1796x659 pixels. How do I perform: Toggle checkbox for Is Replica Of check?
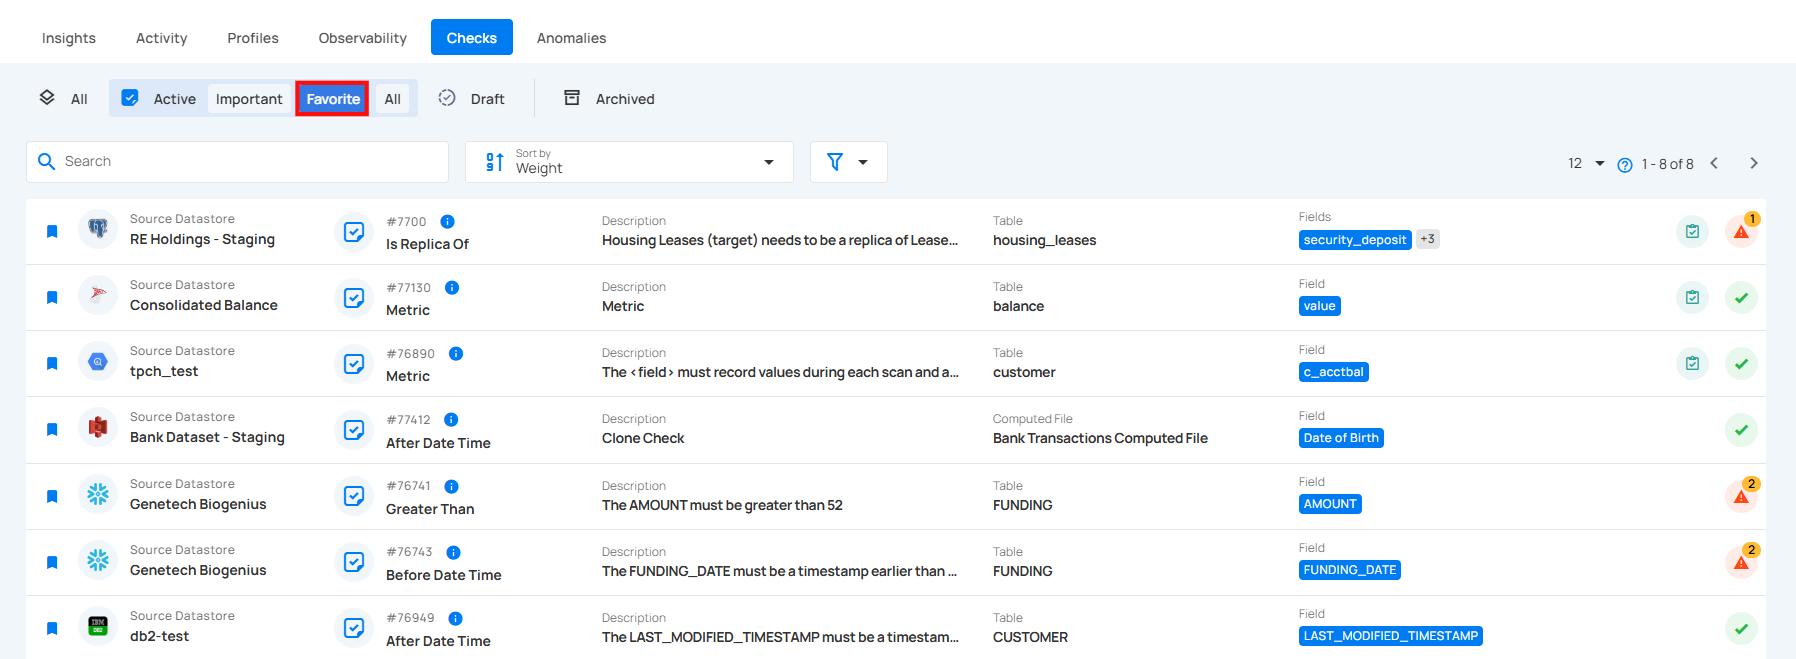coord(354,232)
